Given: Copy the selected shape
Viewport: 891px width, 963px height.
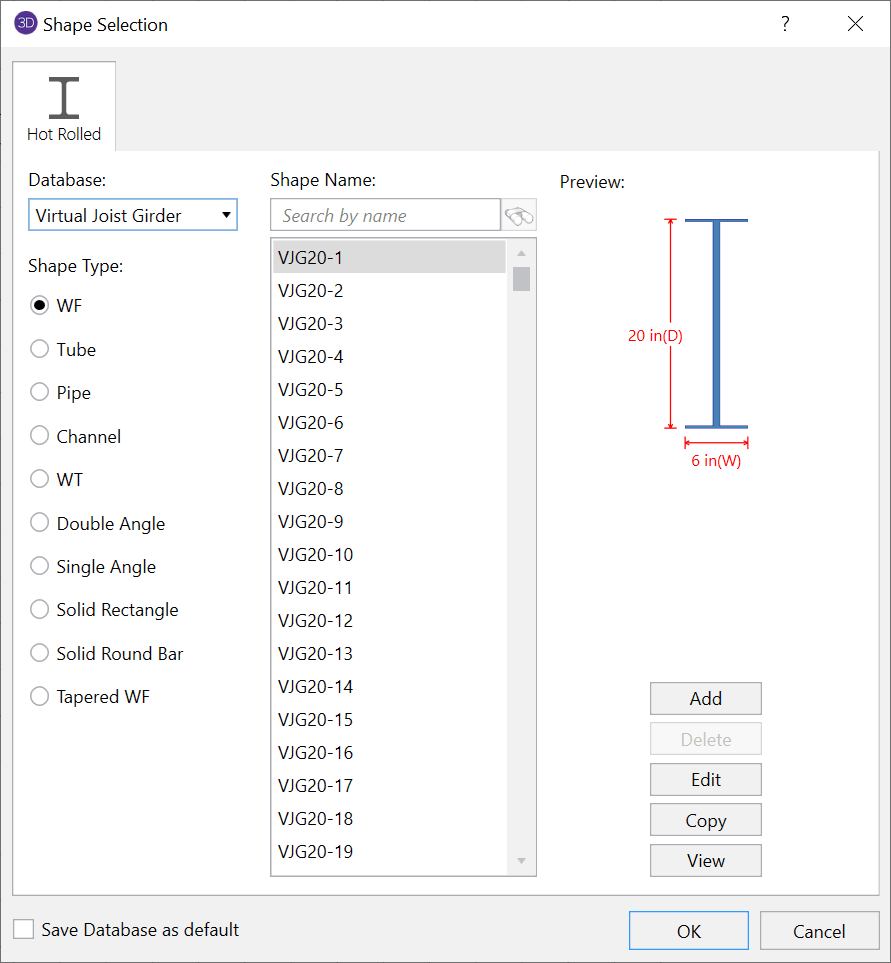Looking at the screenshot, I should click(x=705, y=819).
